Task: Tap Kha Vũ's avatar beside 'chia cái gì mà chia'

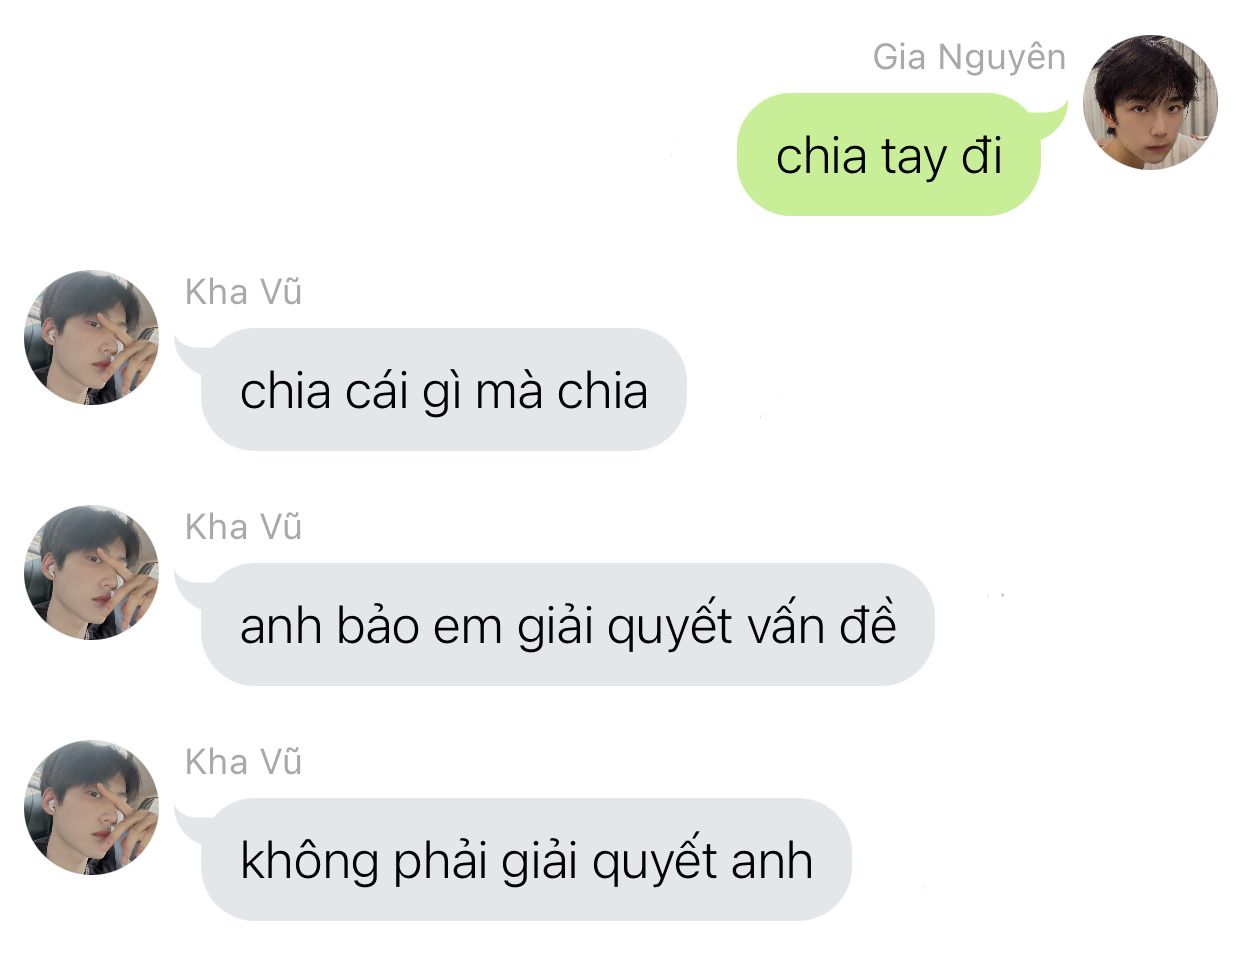Action: pyautogui.click(x=91, y=337)
